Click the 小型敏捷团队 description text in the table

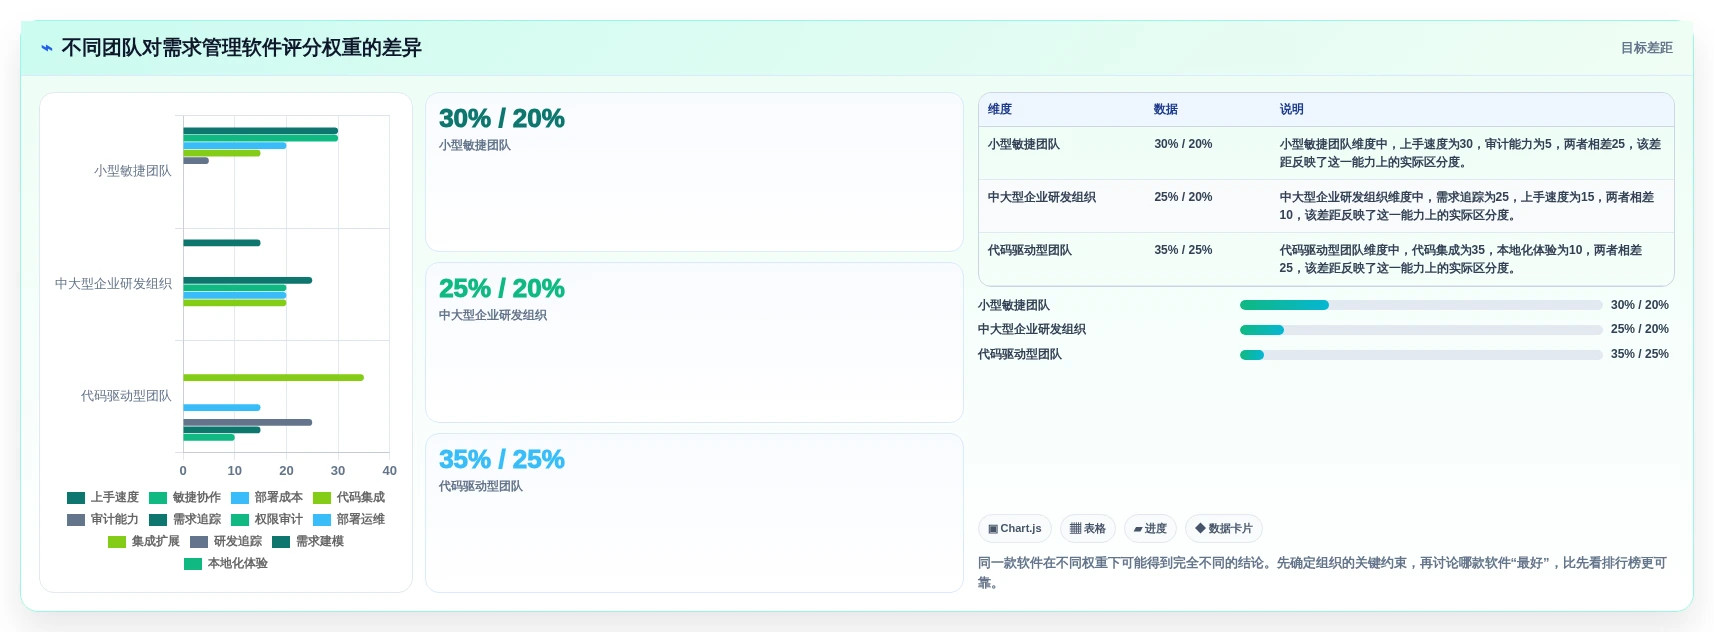click(x=1470, y=153)
